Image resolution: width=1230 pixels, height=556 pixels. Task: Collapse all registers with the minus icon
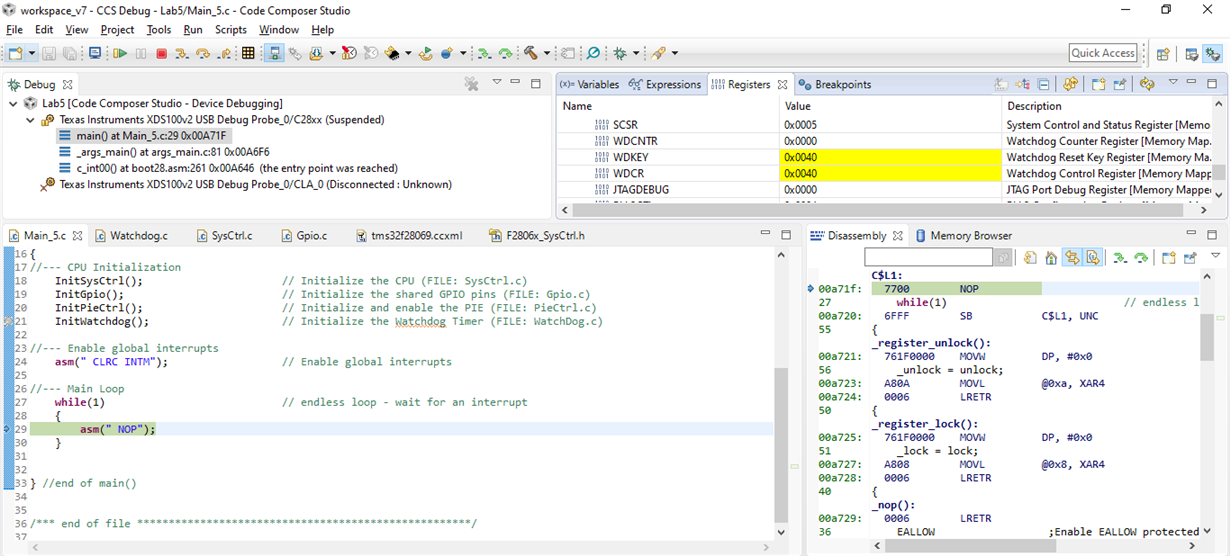1043,85
